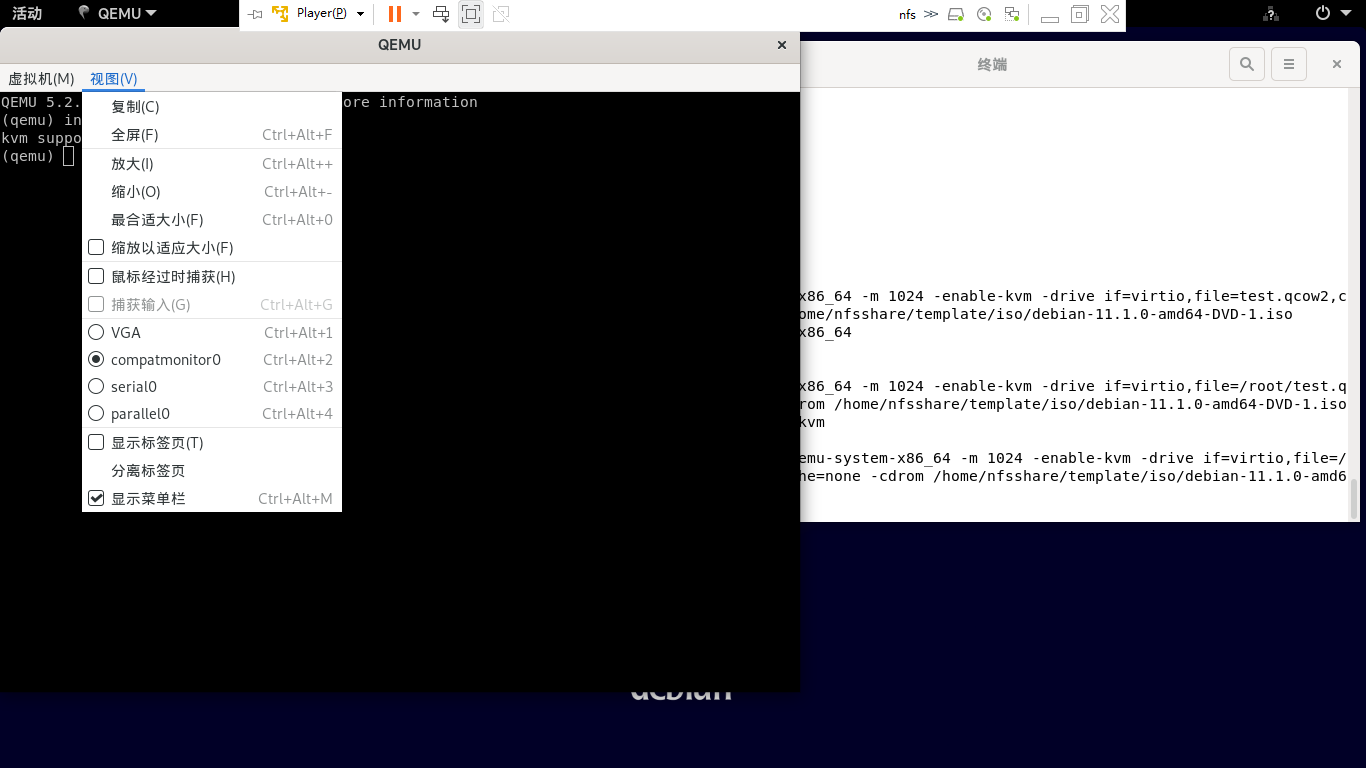Close the QEMU window with its X button

(782, 45)
